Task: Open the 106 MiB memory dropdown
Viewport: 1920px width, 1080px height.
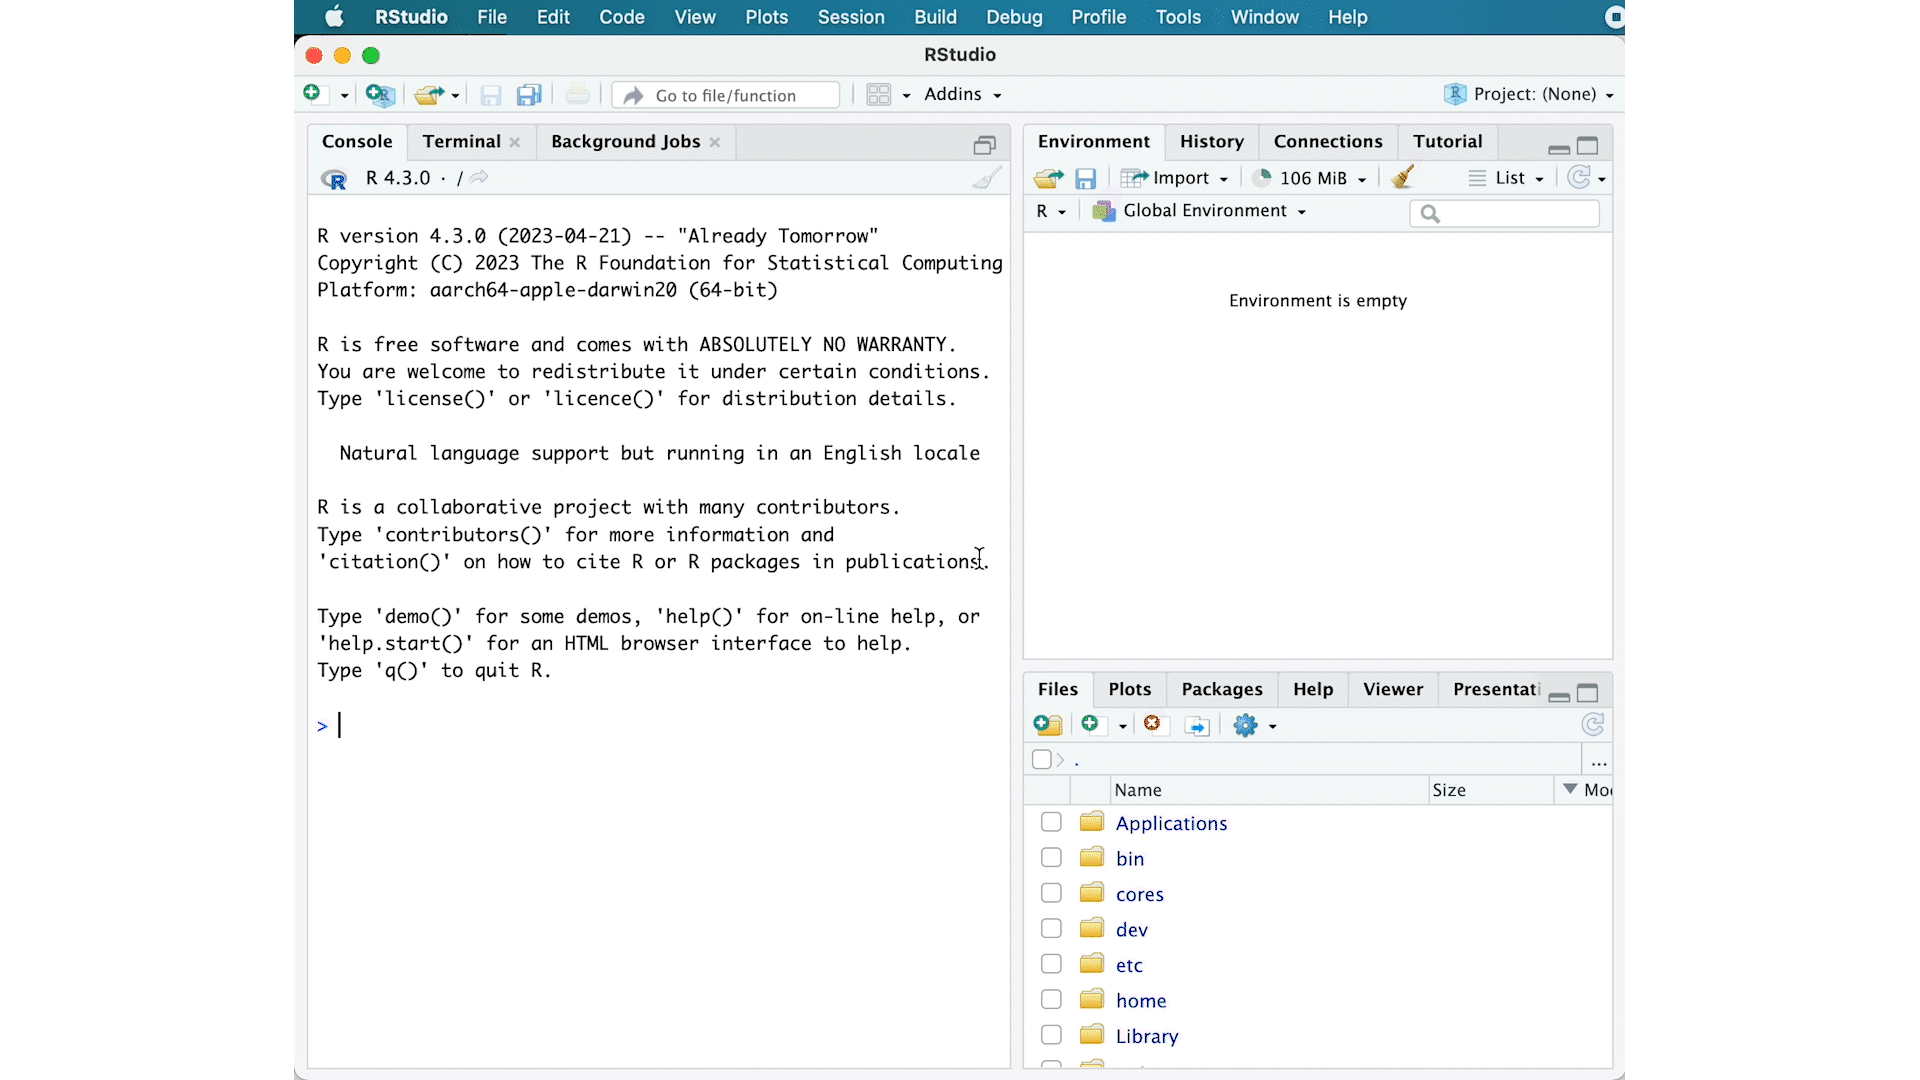Action: tap(1309, 178)
